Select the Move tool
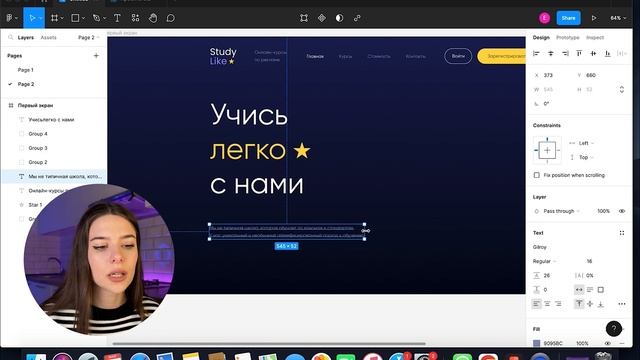Viewport: 640px width, 360px height. (x=32, y=18)
